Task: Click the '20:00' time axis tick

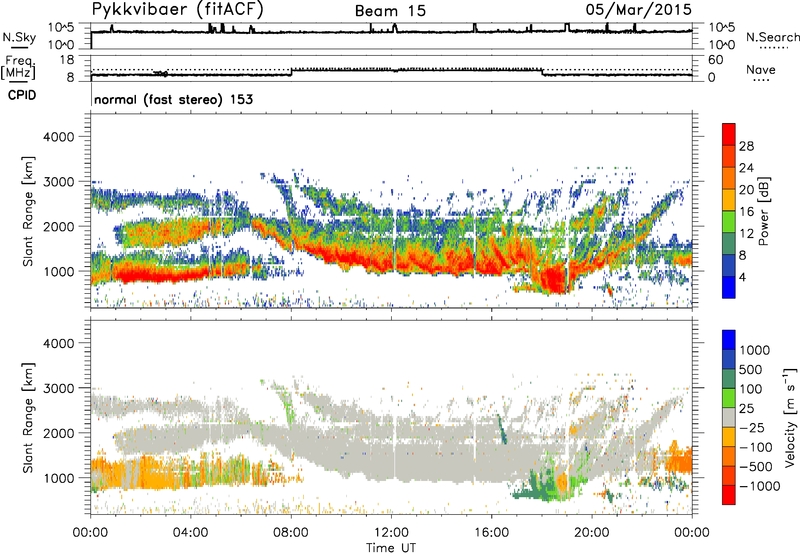Action: click(x=592, y=533)
